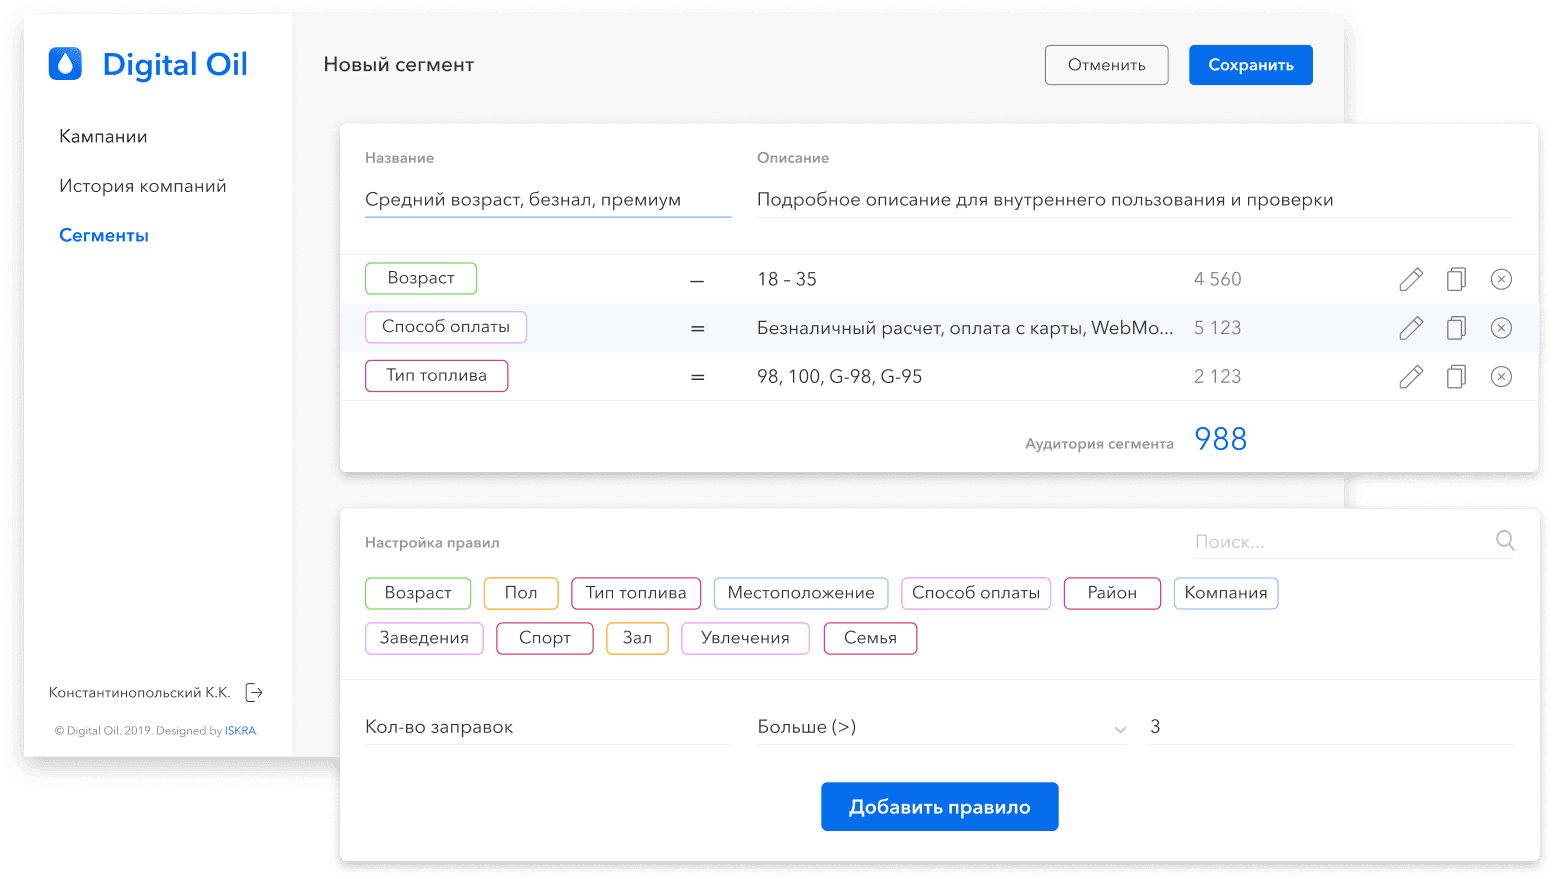Viewport: 1553px width, 879px height.
Task: Focus the Название segment name field
Action: click(x=547, y=199)
